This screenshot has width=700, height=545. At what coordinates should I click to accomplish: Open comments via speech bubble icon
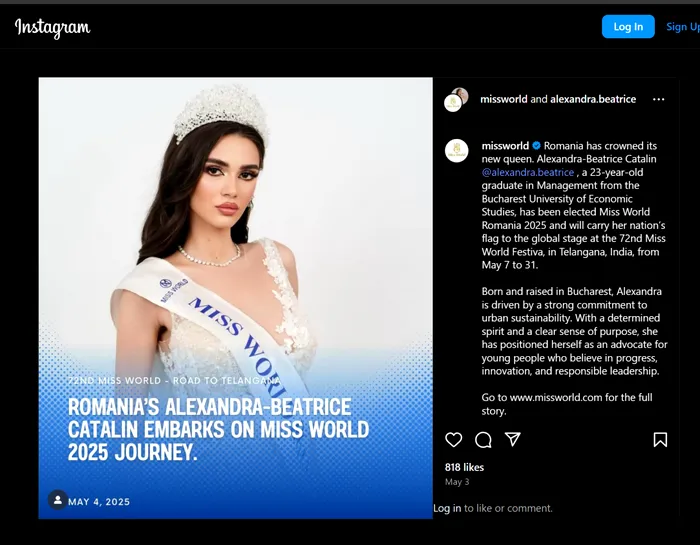483,440
